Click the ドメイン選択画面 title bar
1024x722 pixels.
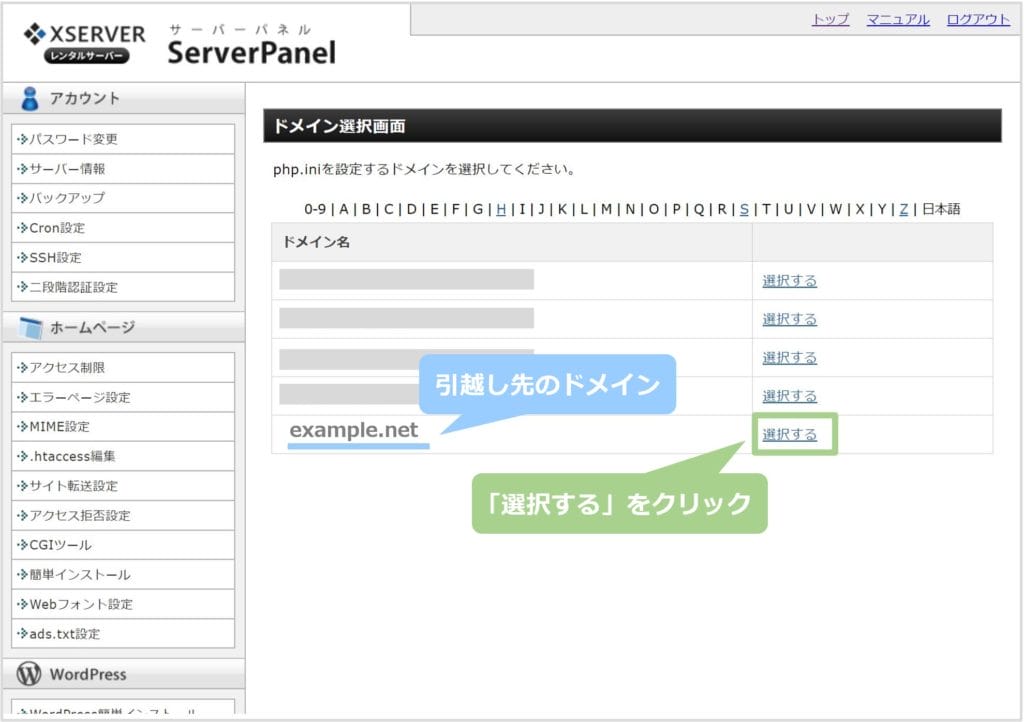tap(632, 126)
